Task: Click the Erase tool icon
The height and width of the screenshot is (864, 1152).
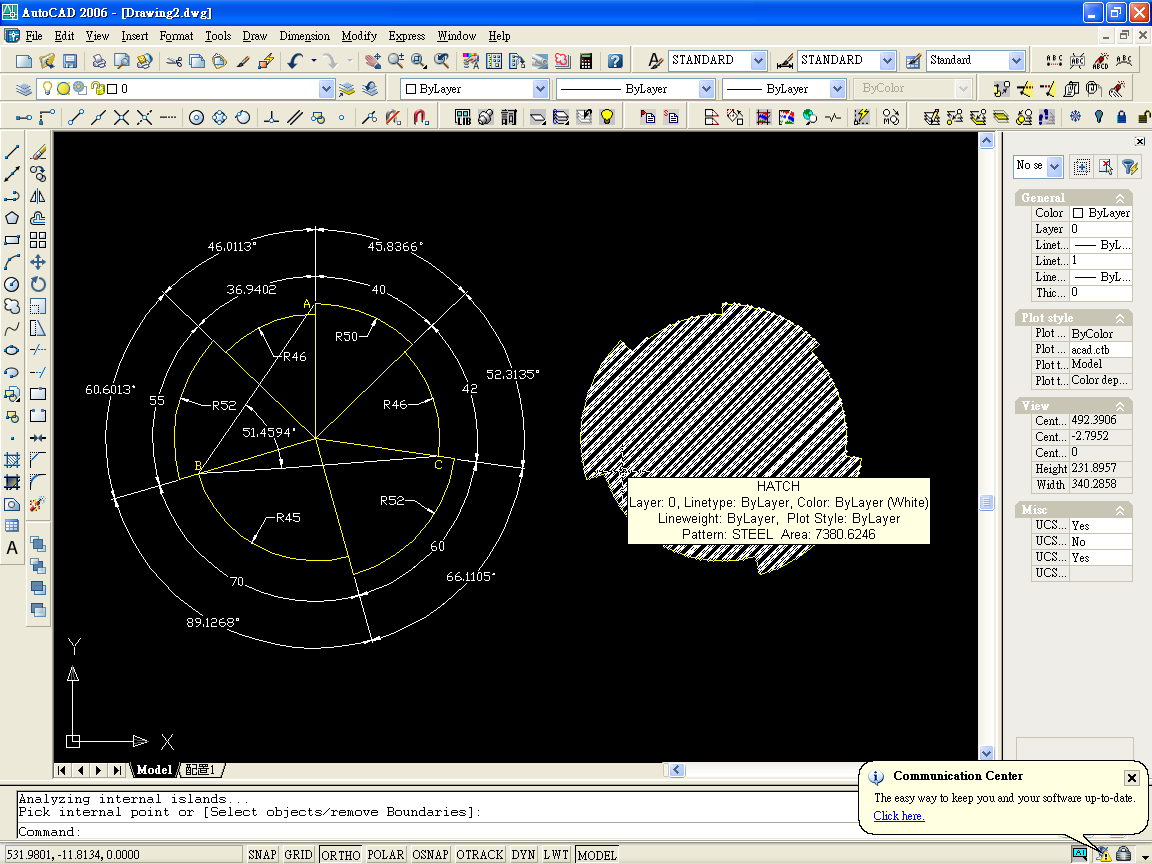Action: 38,153
